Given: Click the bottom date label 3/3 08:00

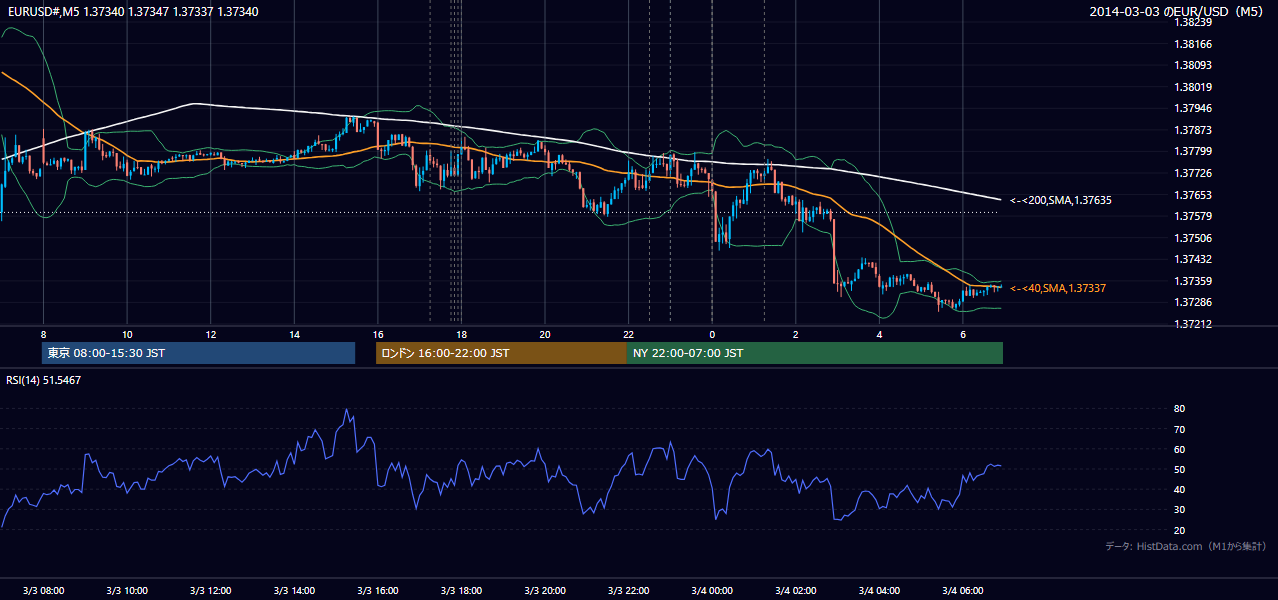Looking at the screenshot, I should point(43,590).
